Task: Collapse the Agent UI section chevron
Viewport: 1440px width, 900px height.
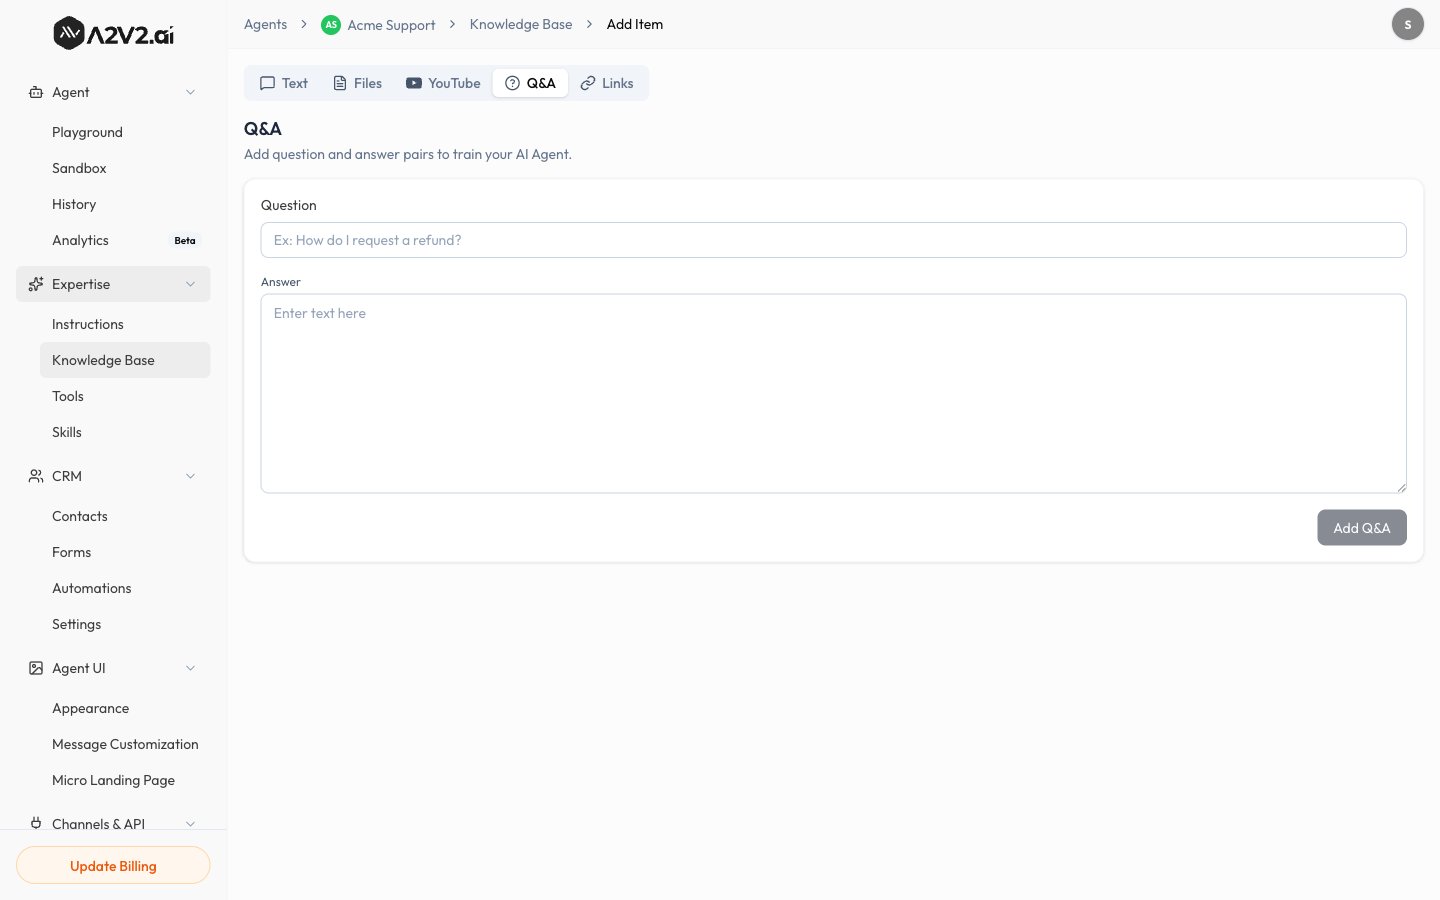Action: (x=190, y=668)
